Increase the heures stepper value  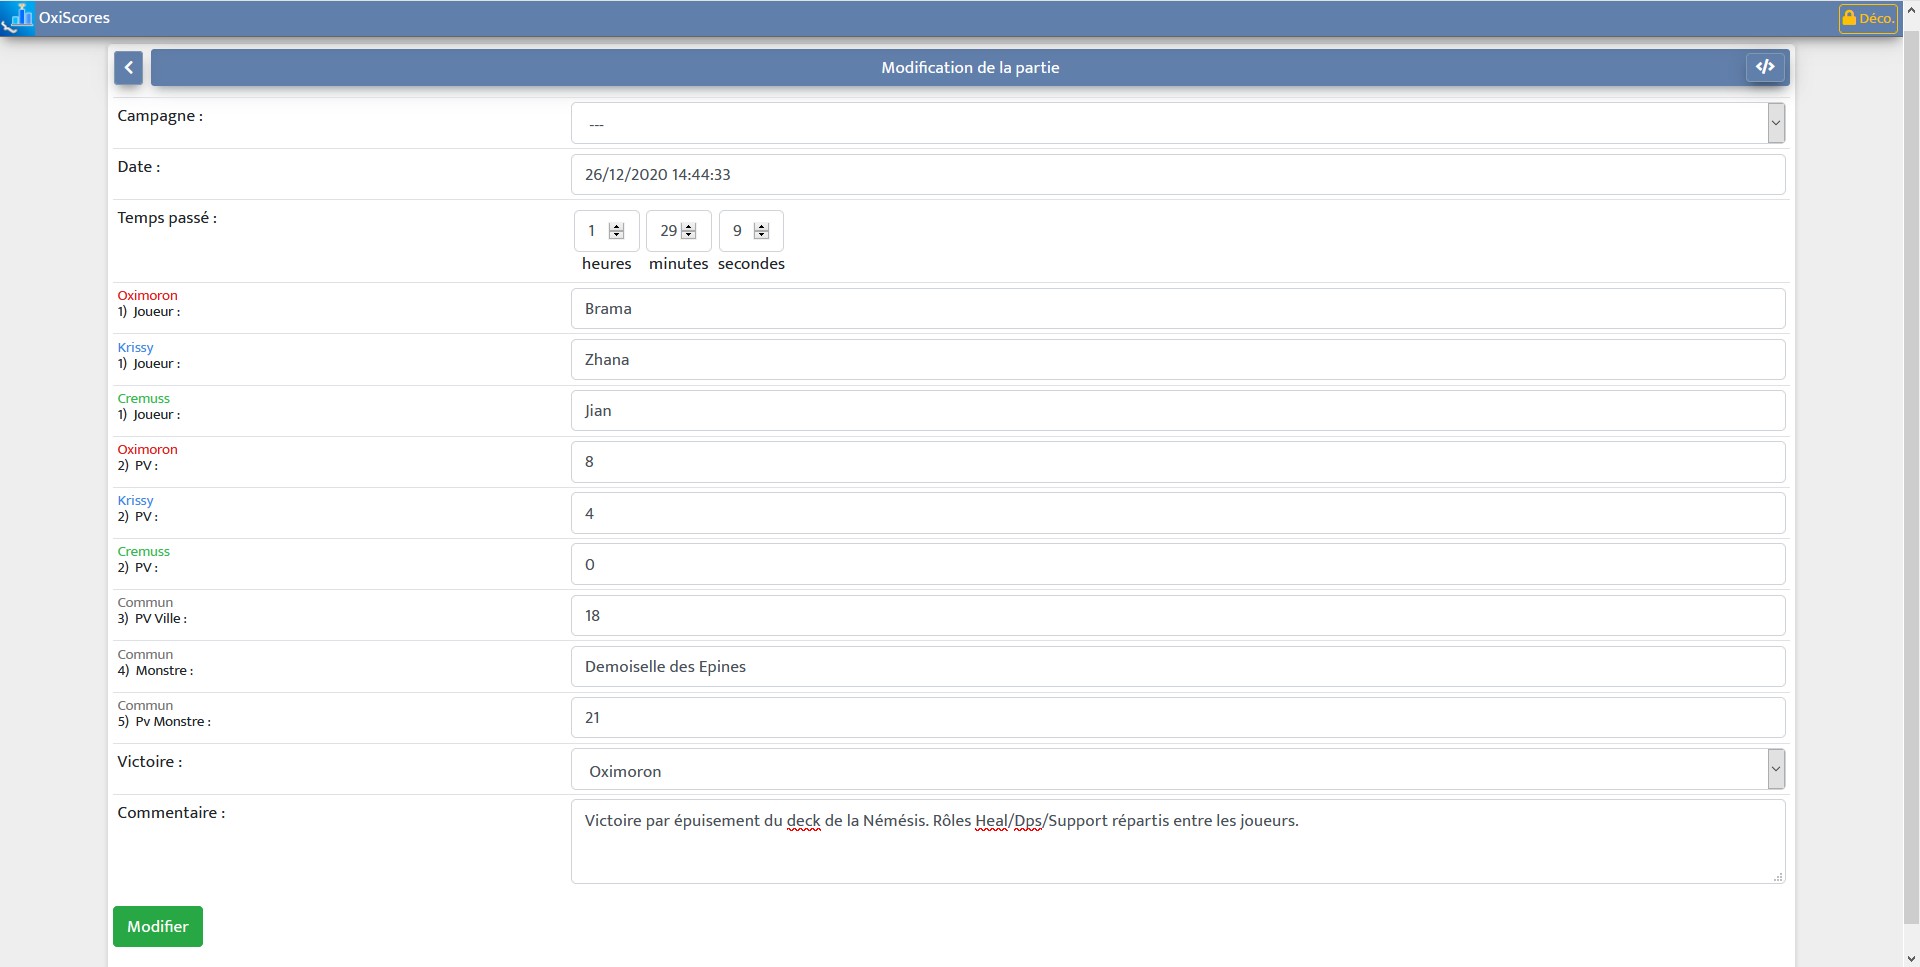[x=617, y=227]
